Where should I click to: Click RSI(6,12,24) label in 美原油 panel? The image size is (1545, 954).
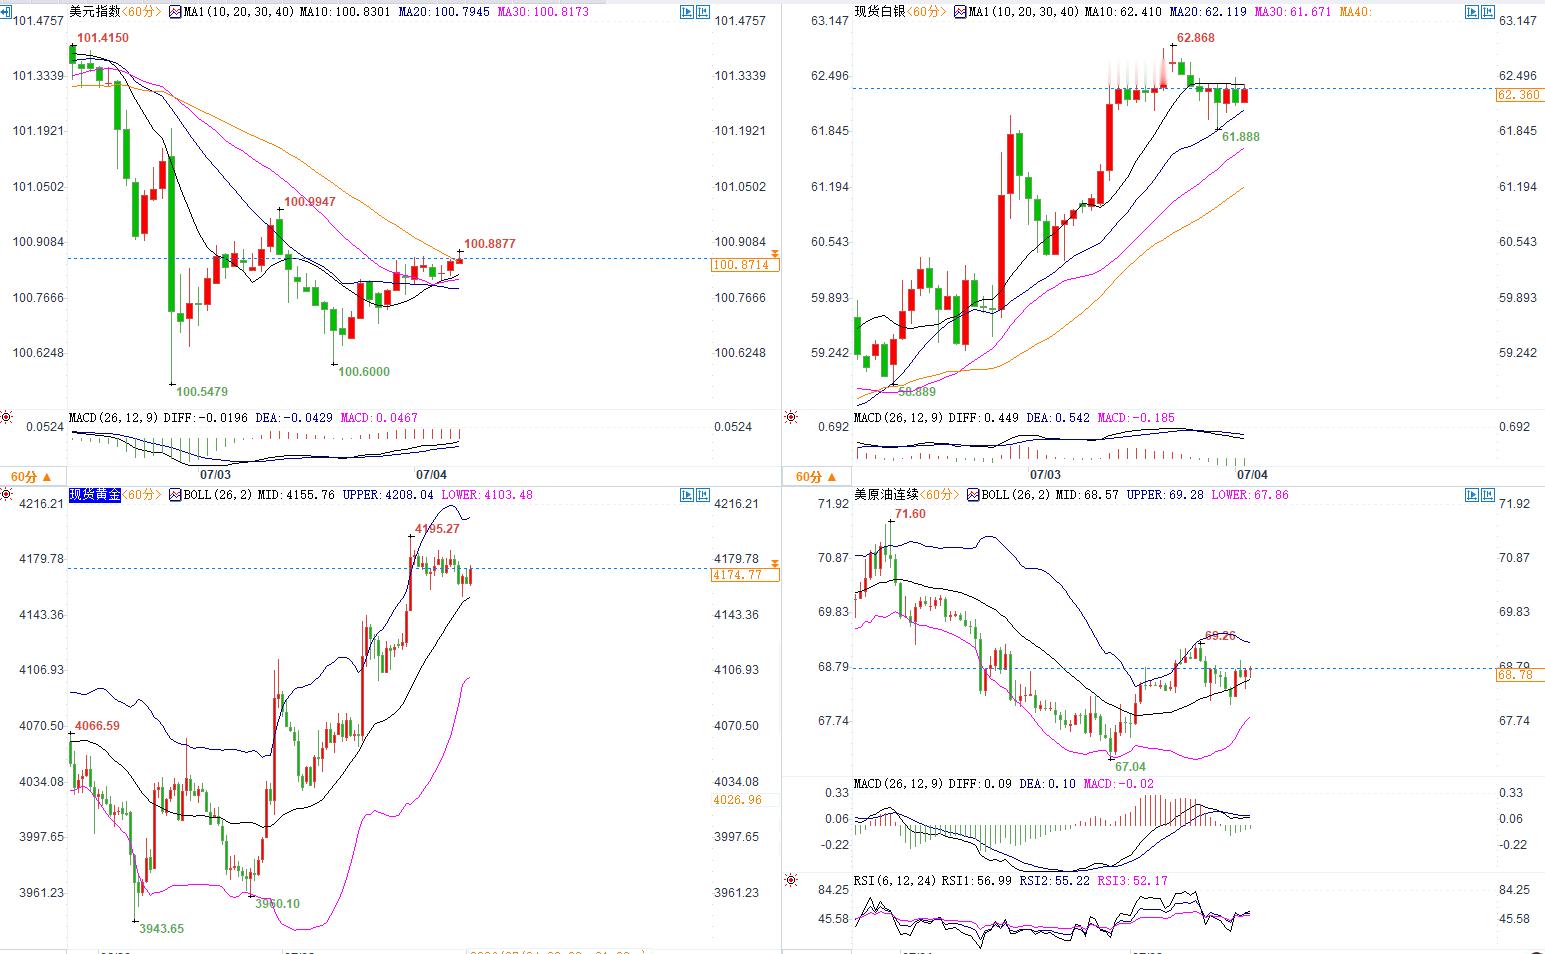tap(896, 881)
